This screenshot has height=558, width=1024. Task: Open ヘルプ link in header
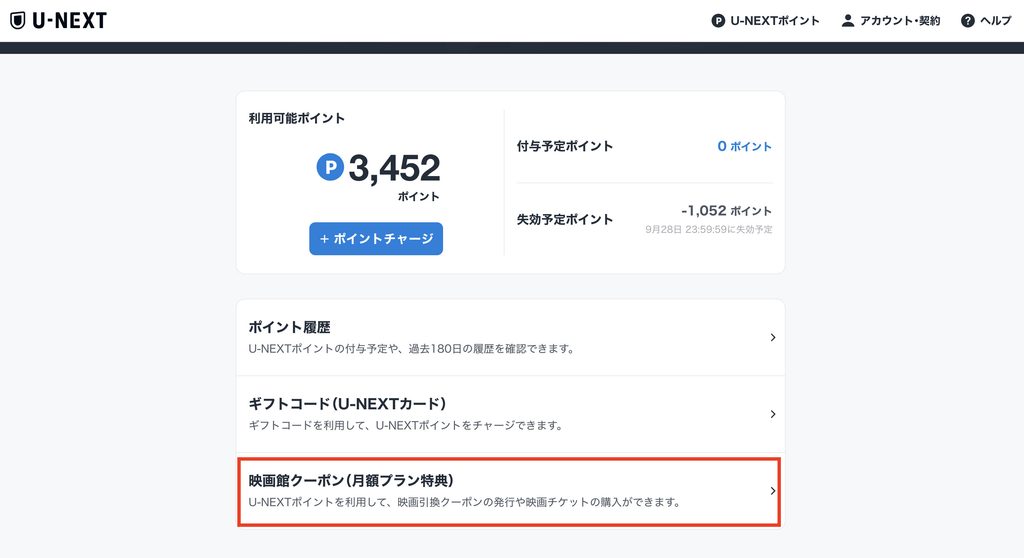point(996,21)
